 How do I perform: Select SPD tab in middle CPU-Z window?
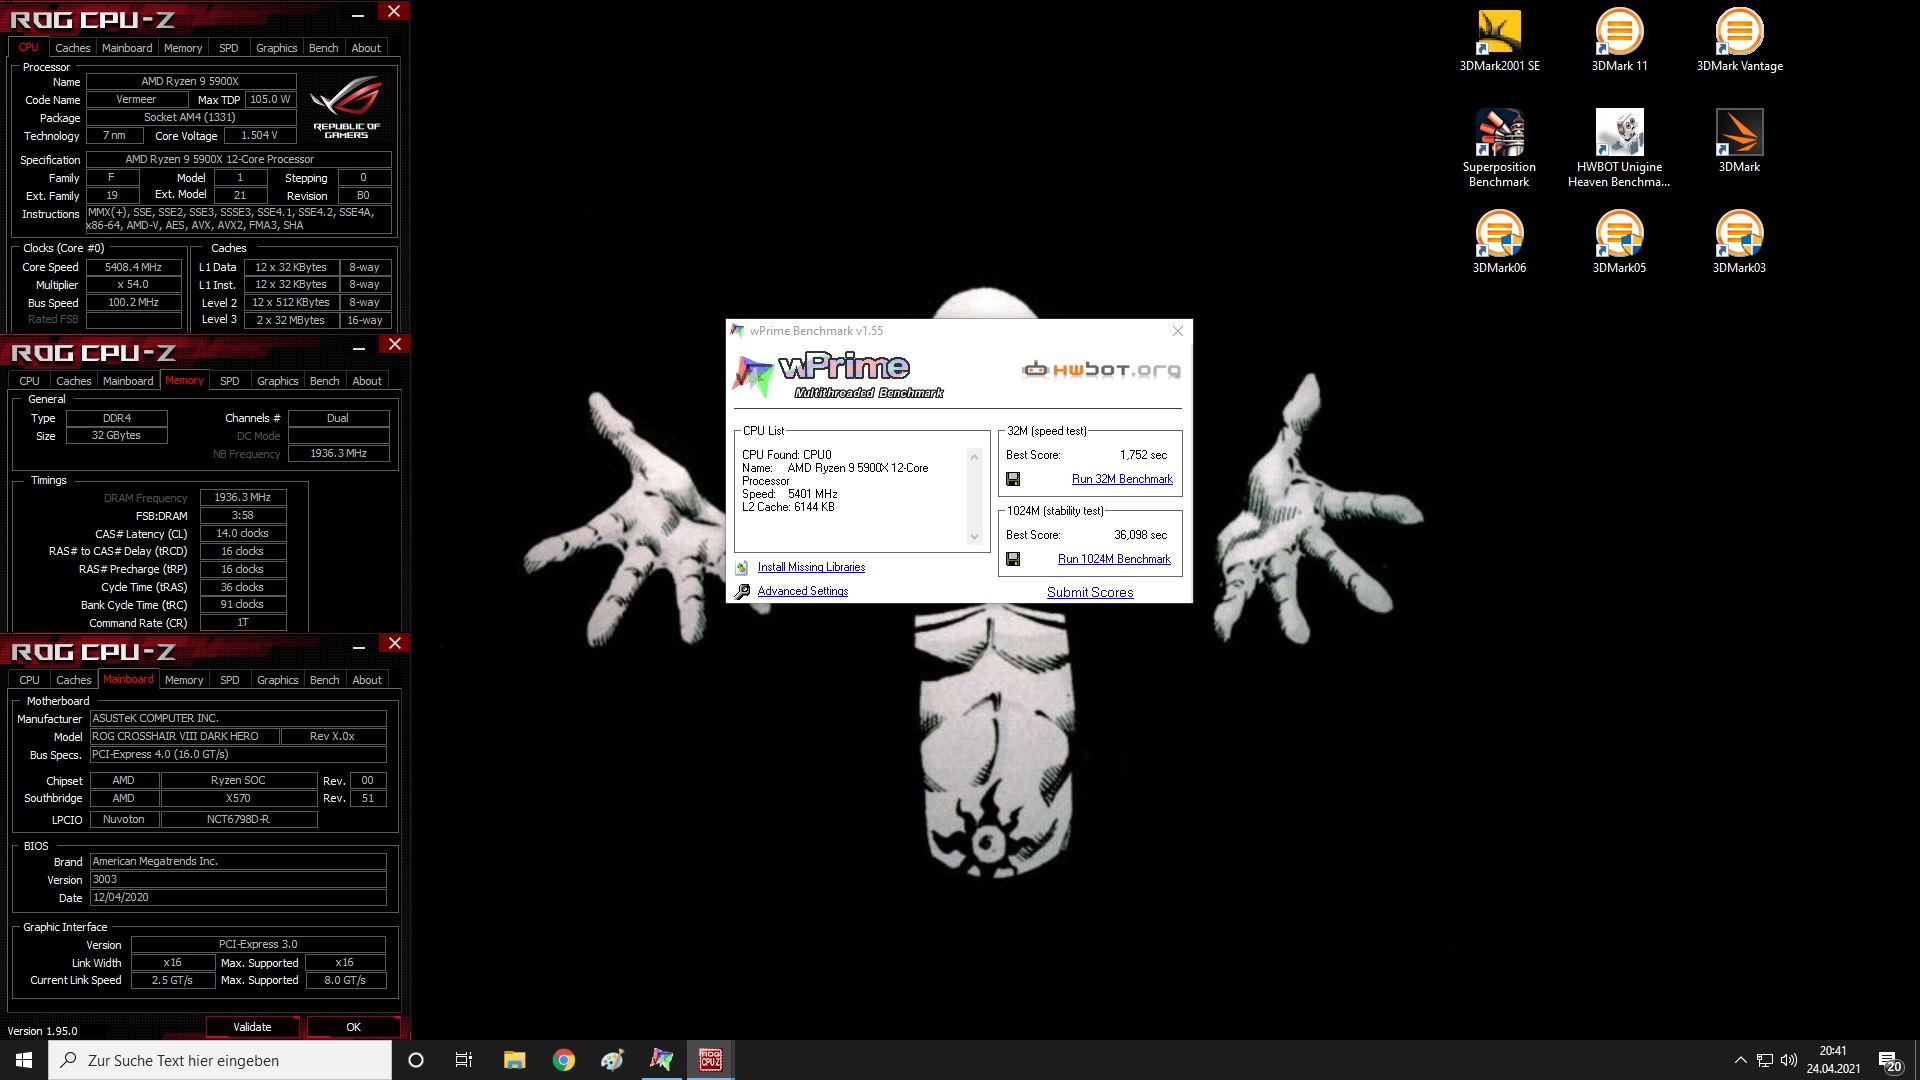pos(230,381)
